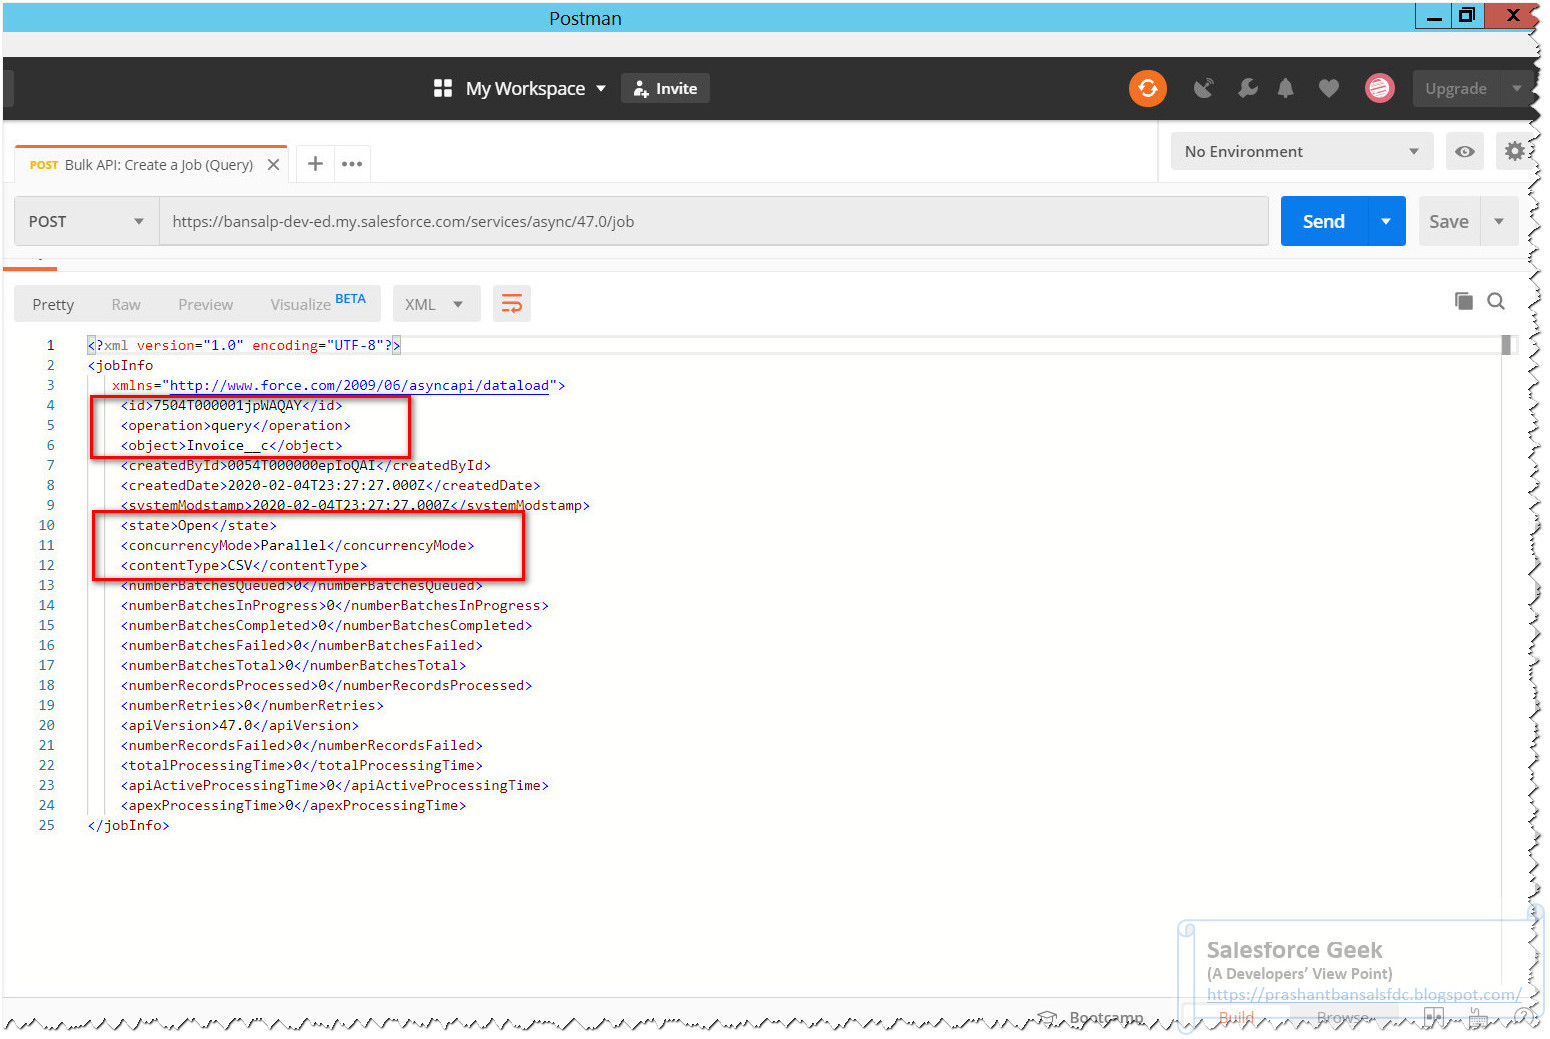Click the Save button
1550x1039 pixels.
pos(1448,221)
